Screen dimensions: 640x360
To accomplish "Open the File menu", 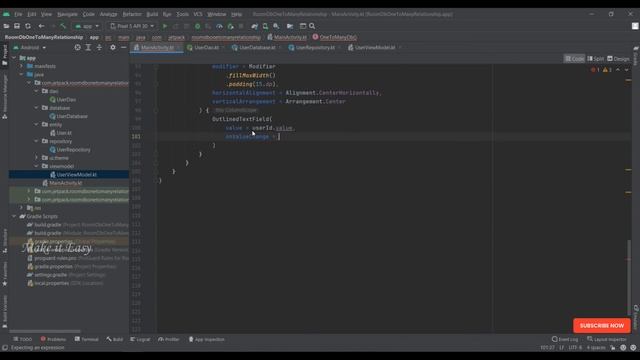I will (x=18, y=14).
